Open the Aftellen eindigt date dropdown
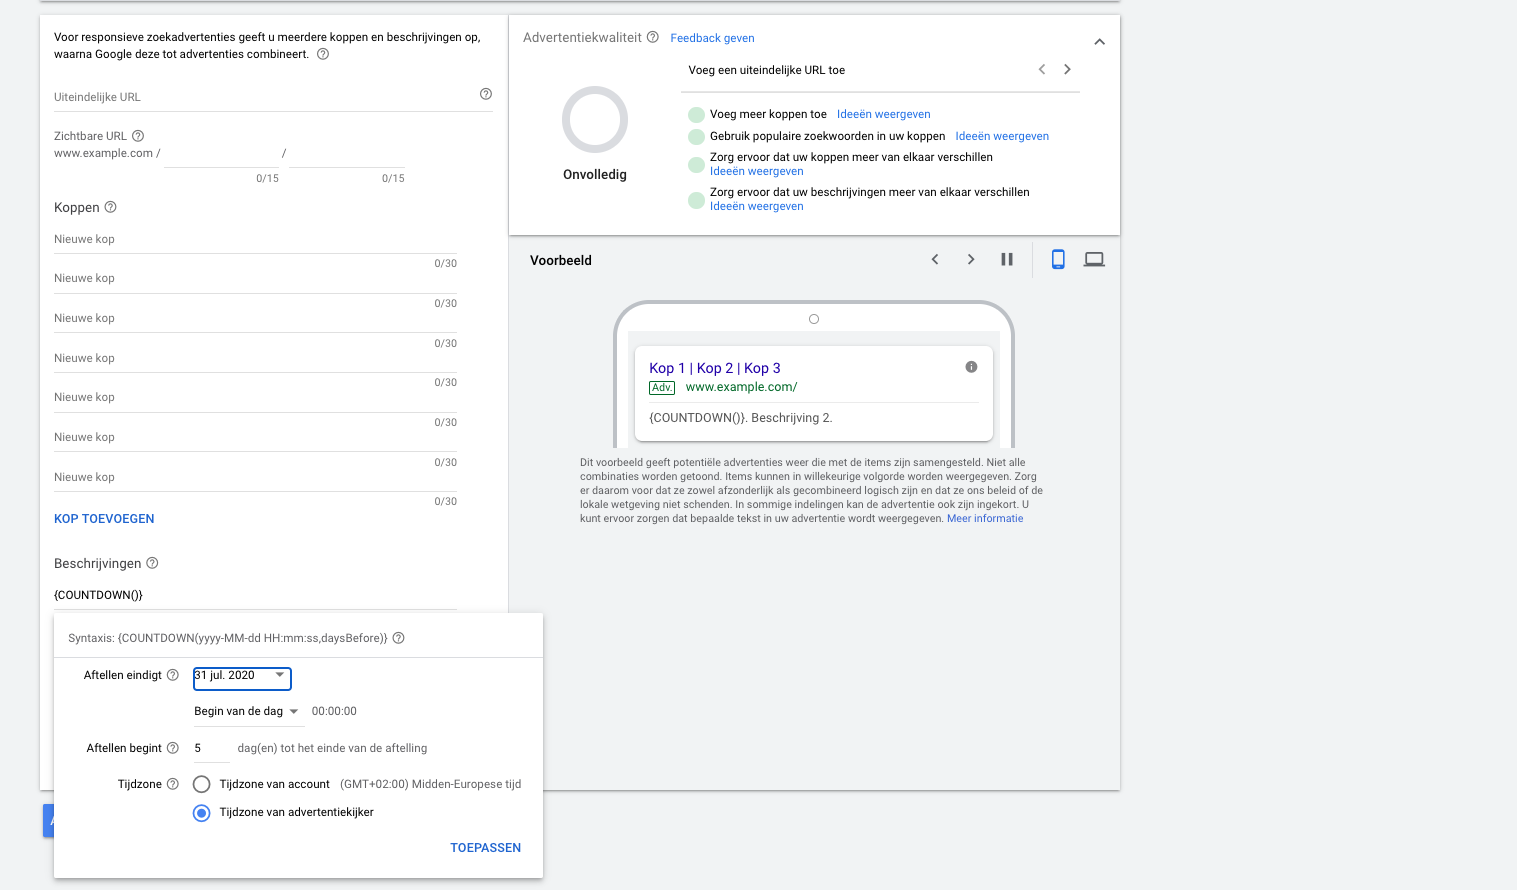Image resolution: width=1517 pixels, height=890 pixels. click(242, 677)
